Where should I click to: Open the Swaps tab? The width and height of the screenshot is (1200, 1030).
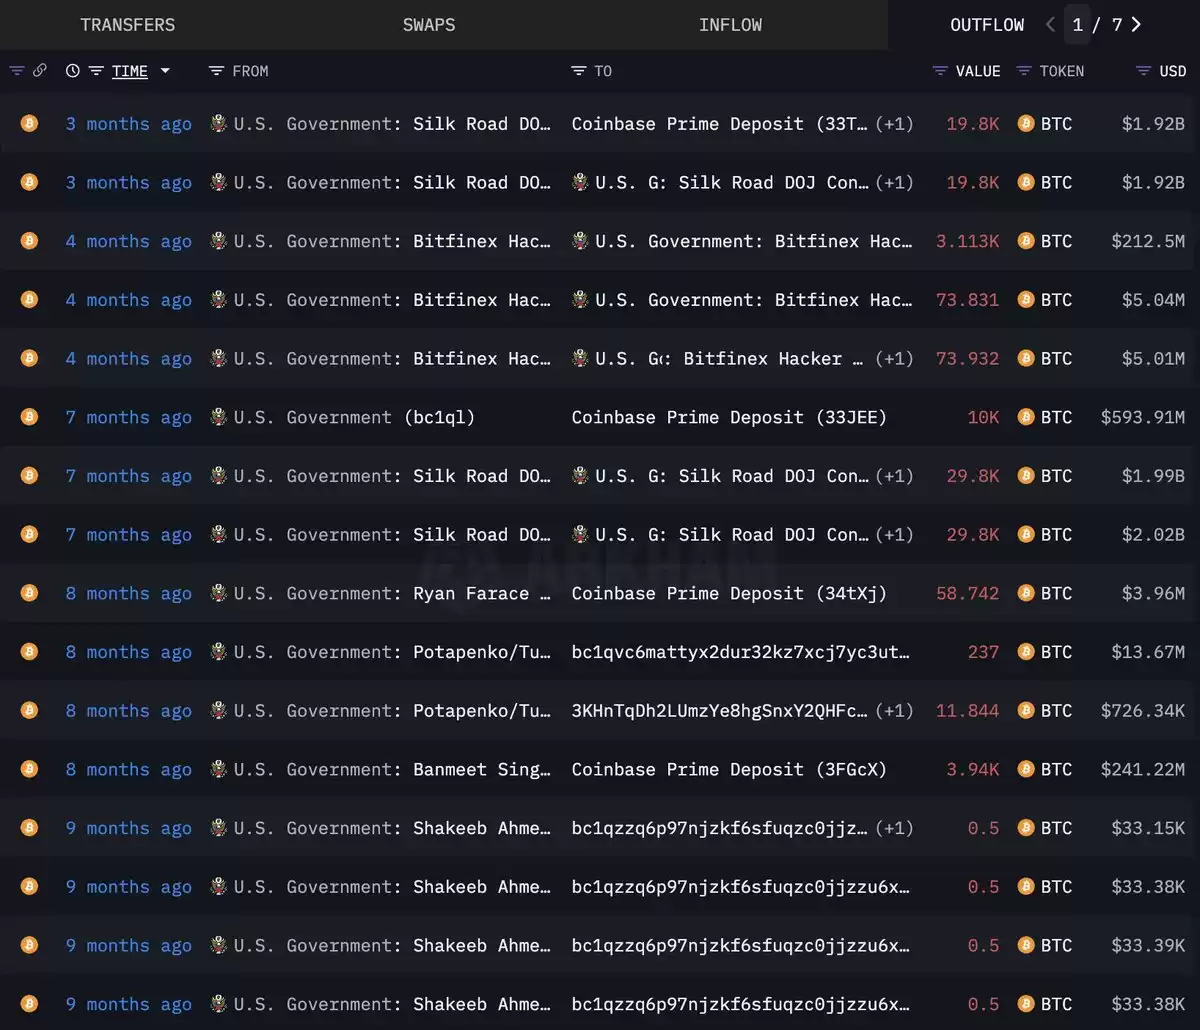tap(429, 25)
